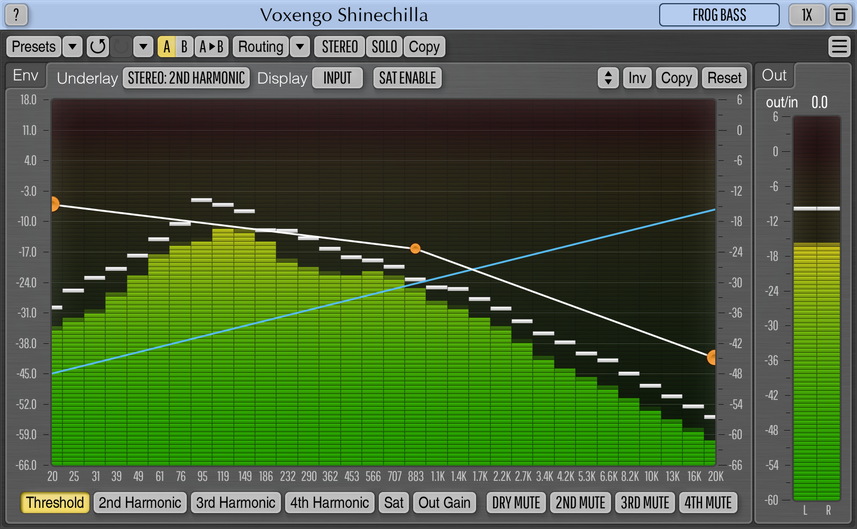Switch to the 3rd Harmonic tab
Viewport: 857px width, 529px height.
(x=235, y=502)
